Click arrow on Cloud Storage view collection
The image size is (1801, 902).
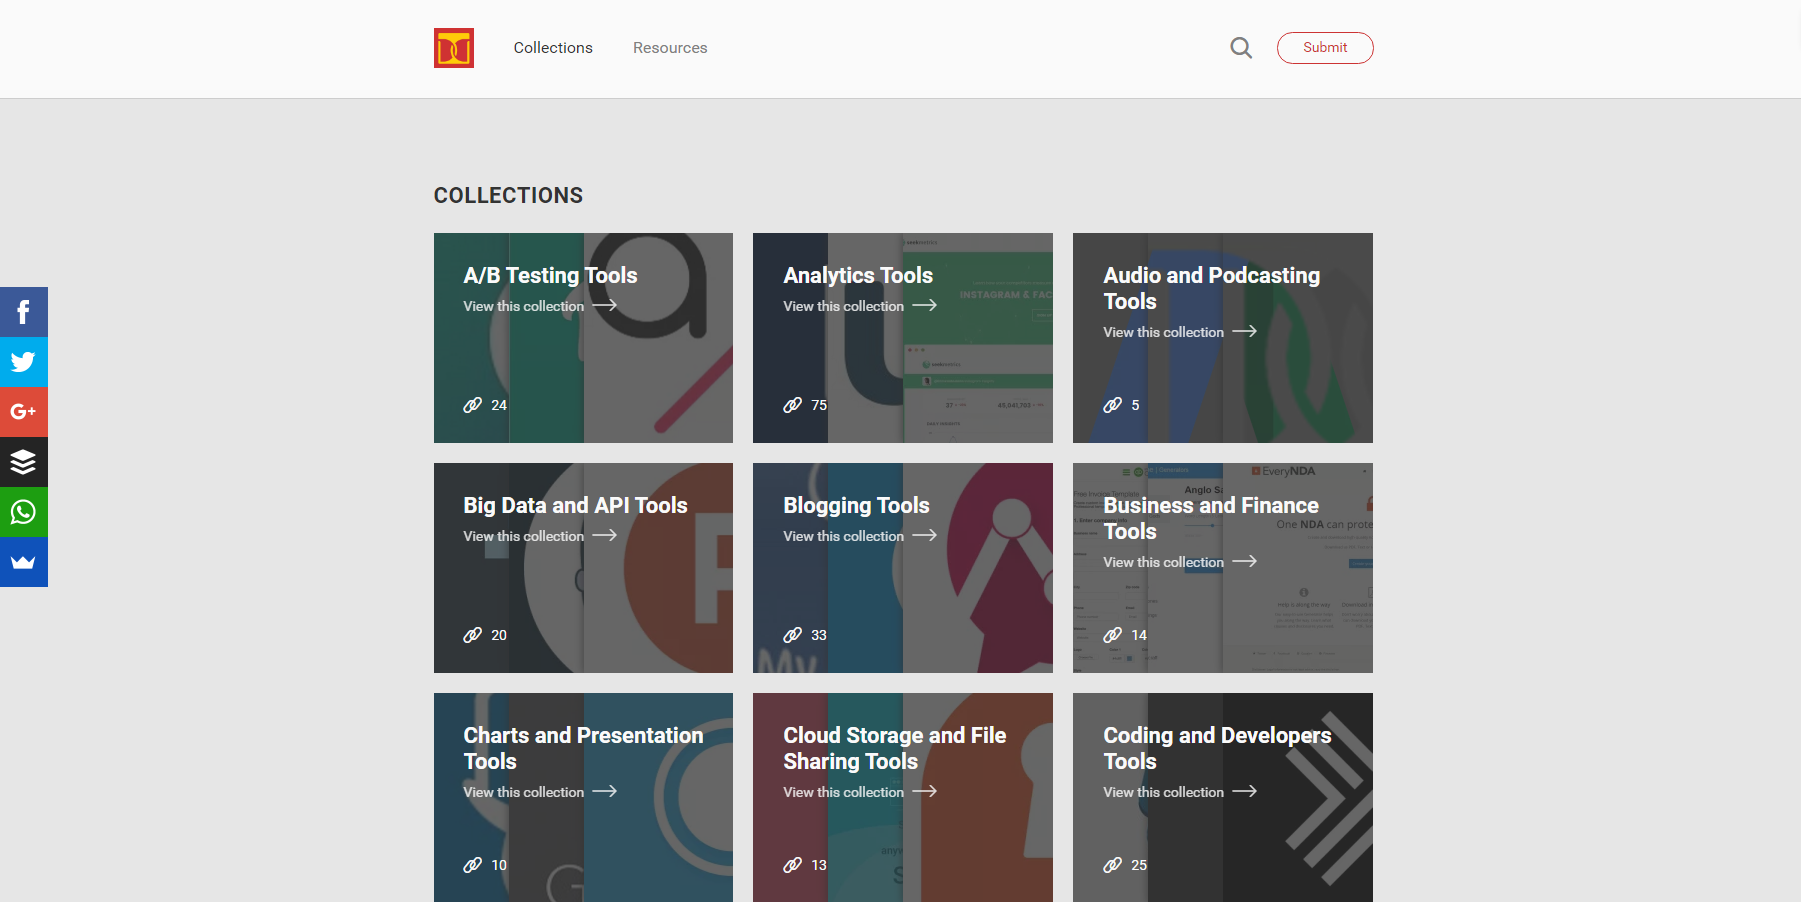tap(925, 791)
